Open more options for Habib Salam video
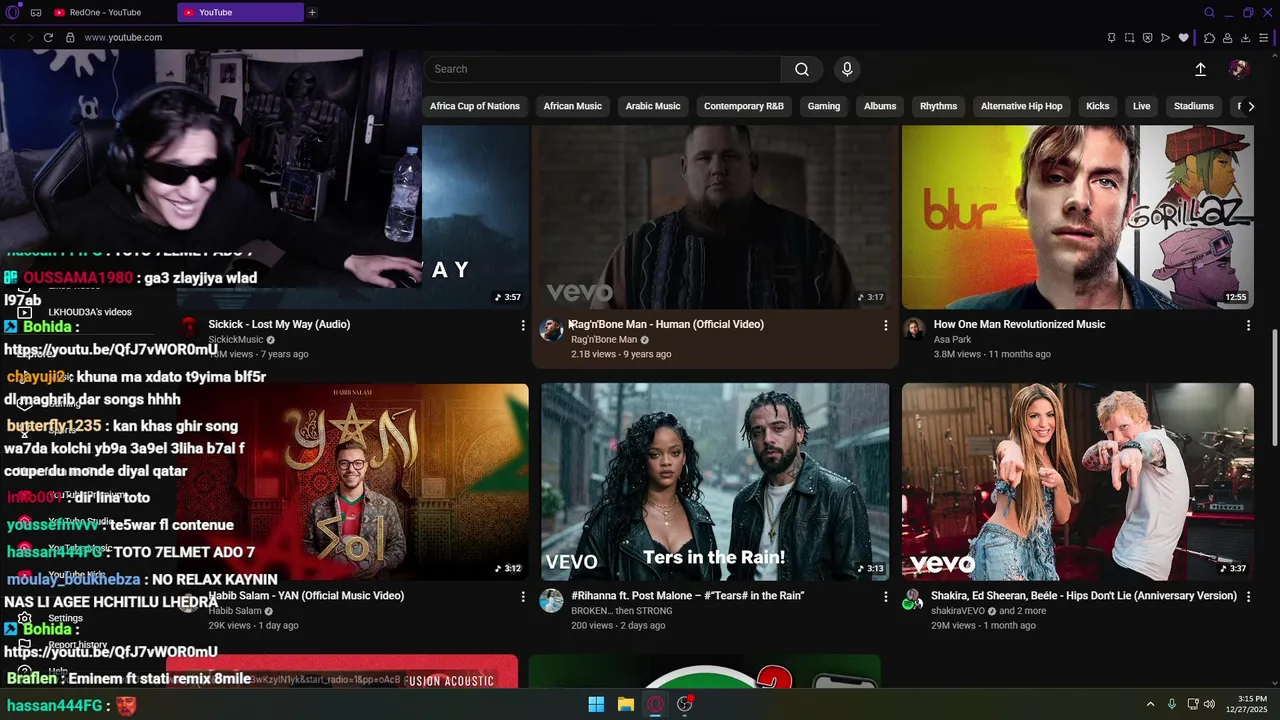 [523, 597]
